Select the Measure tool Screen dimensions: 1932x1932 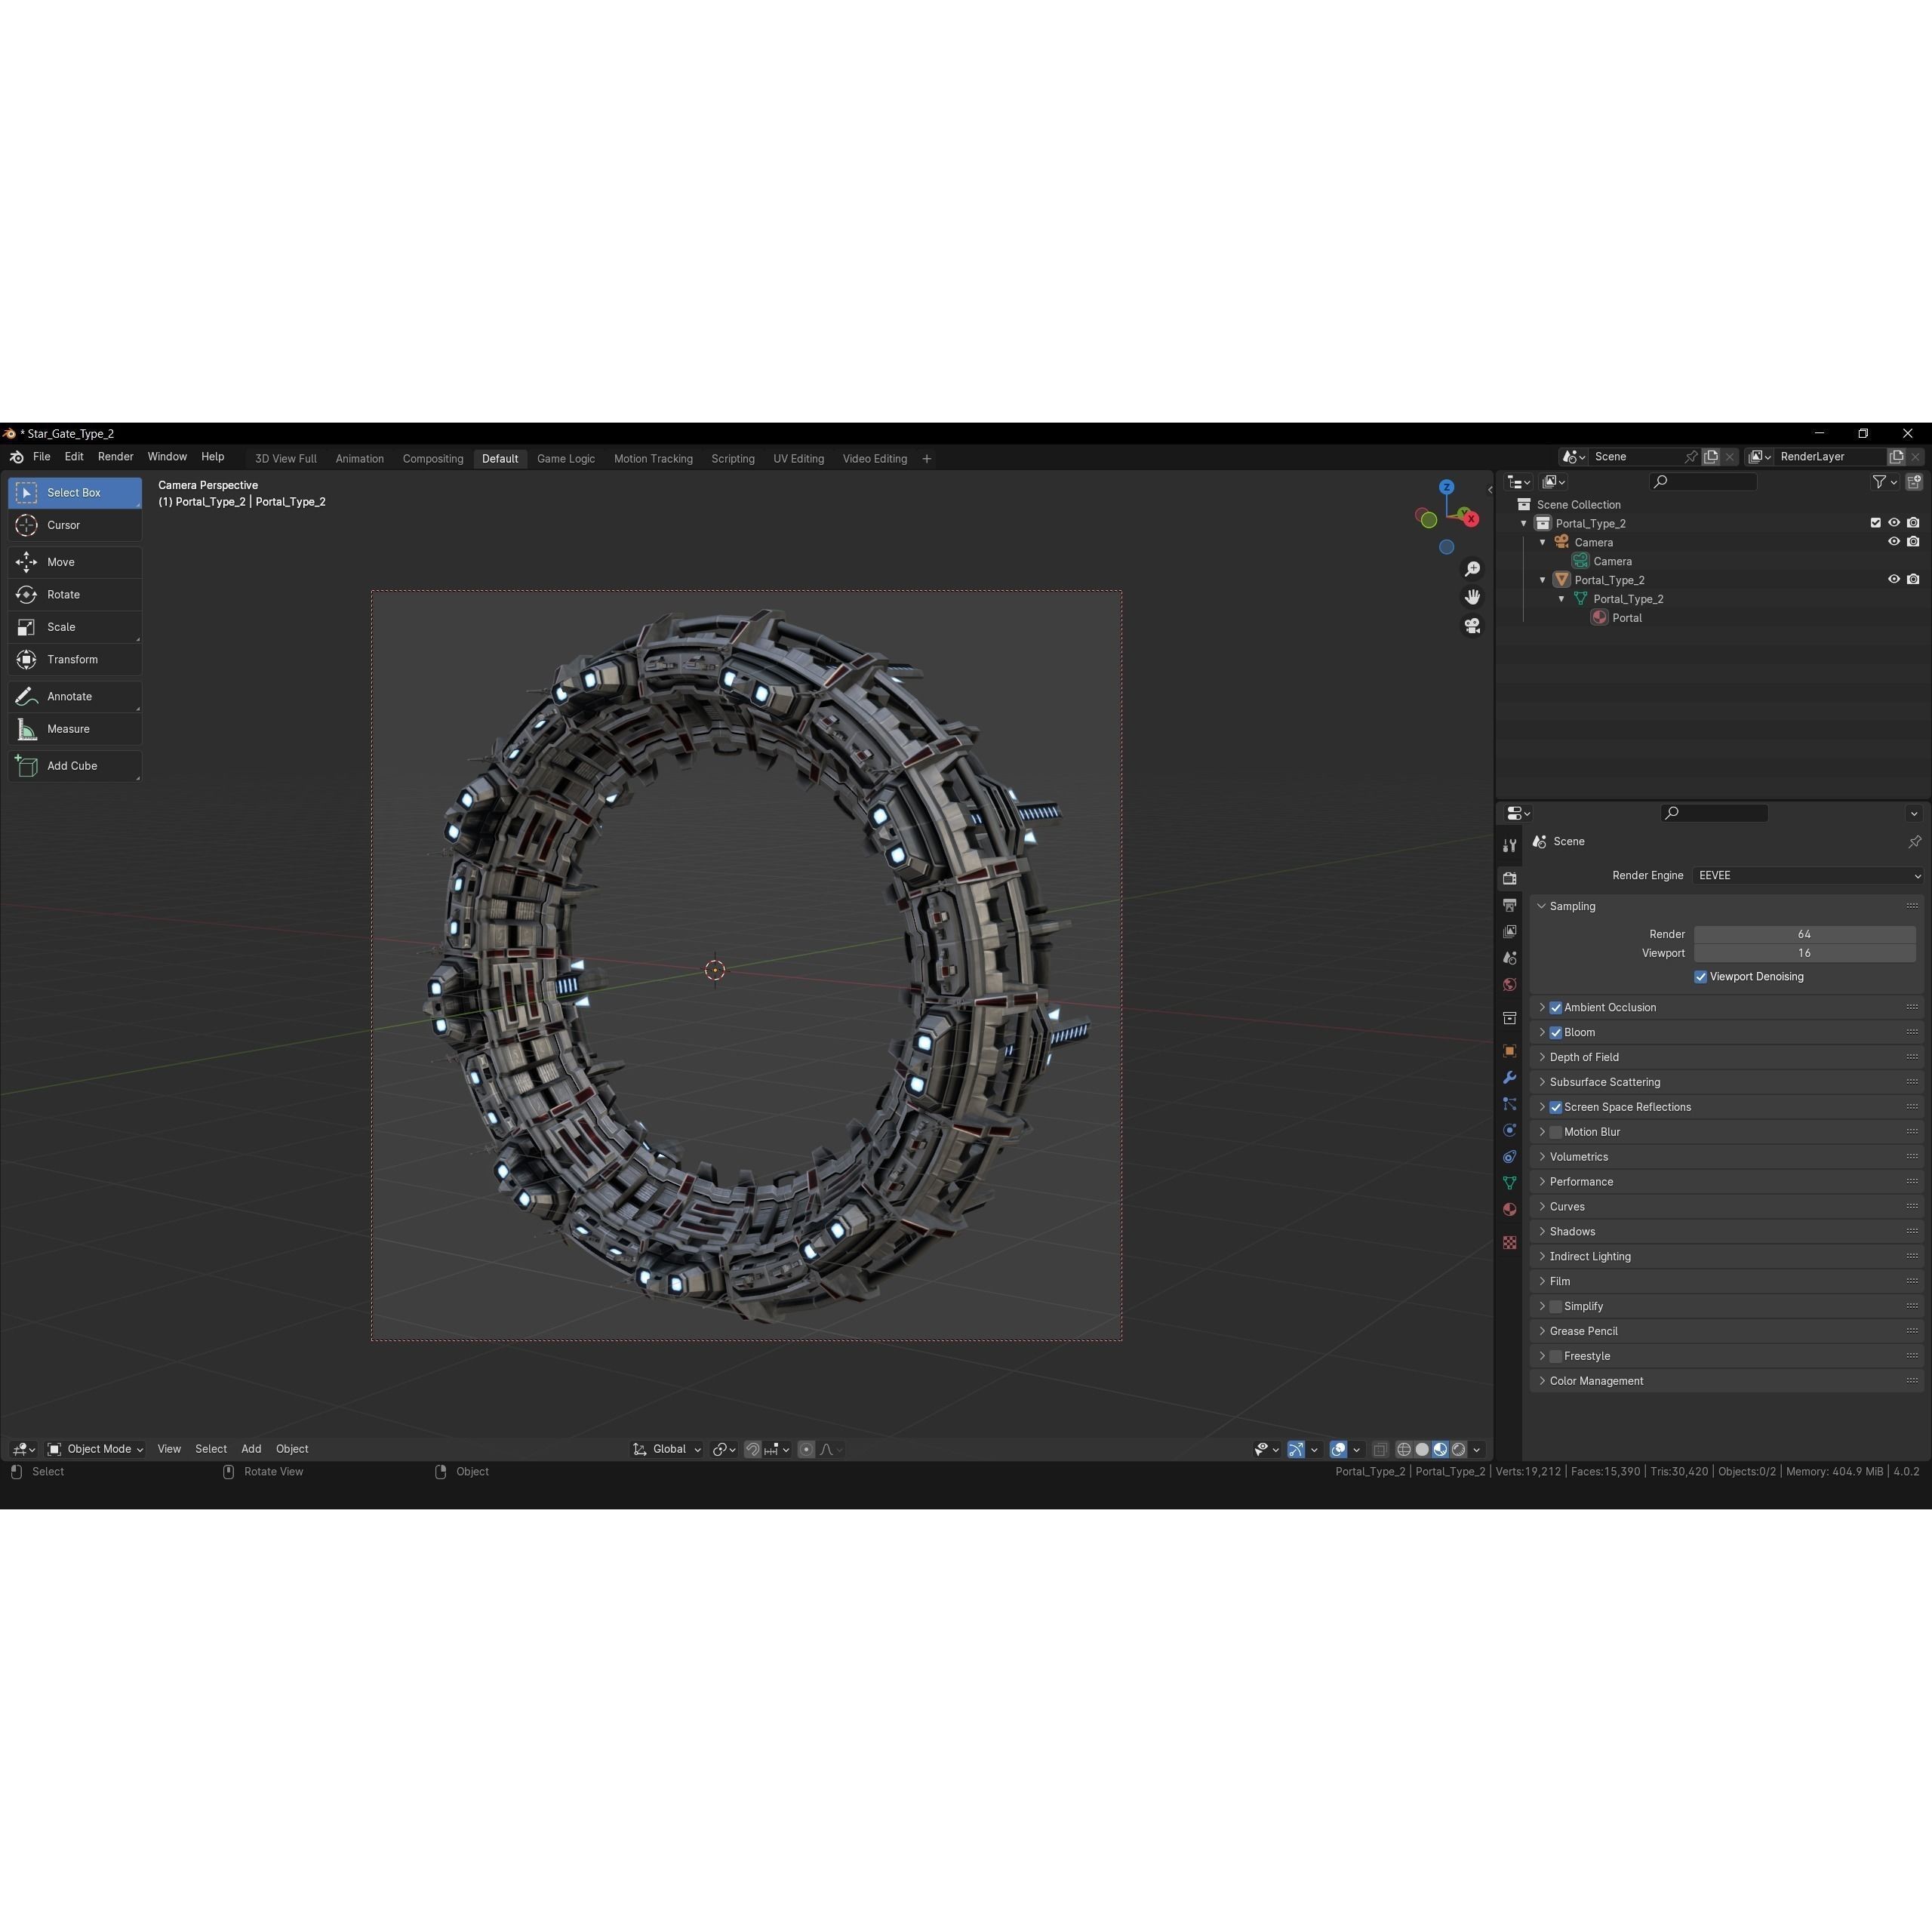pyautogui.click(x=74, y=728)
